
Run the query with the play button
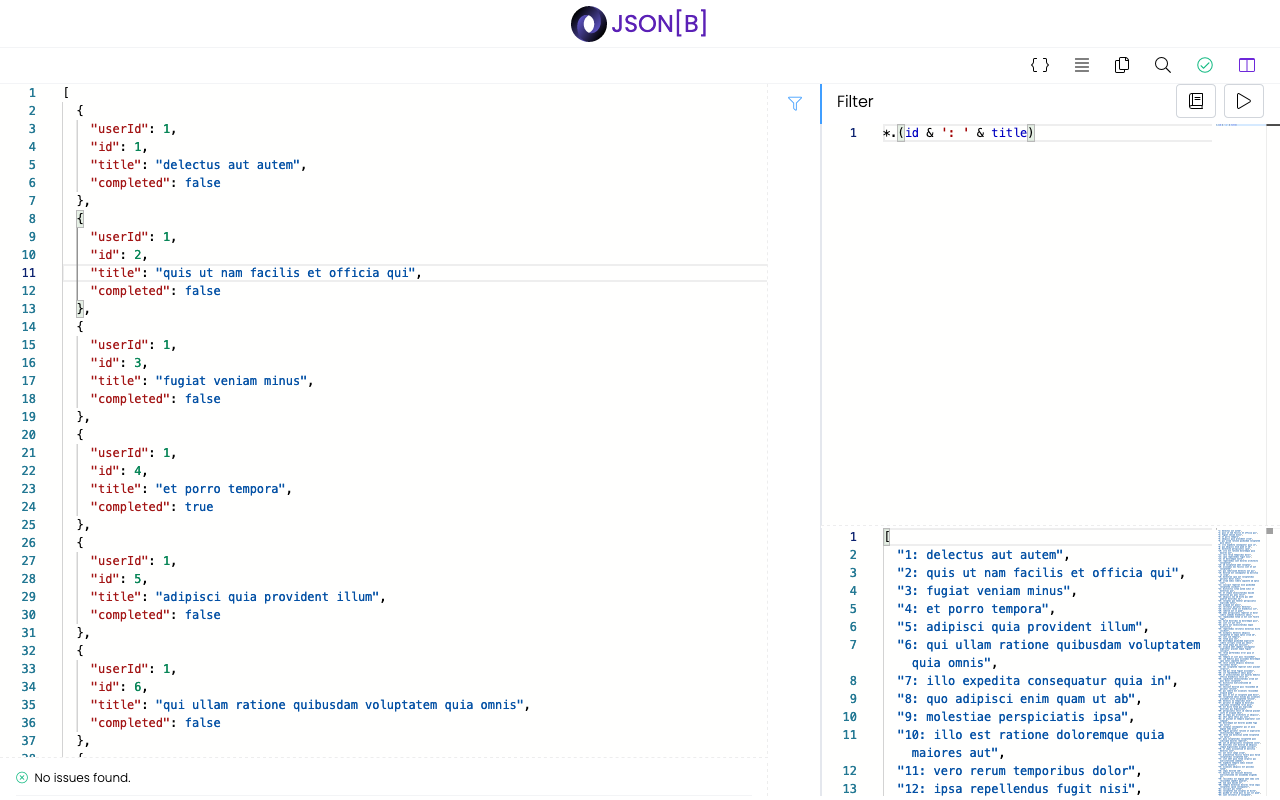[1243, 100]
